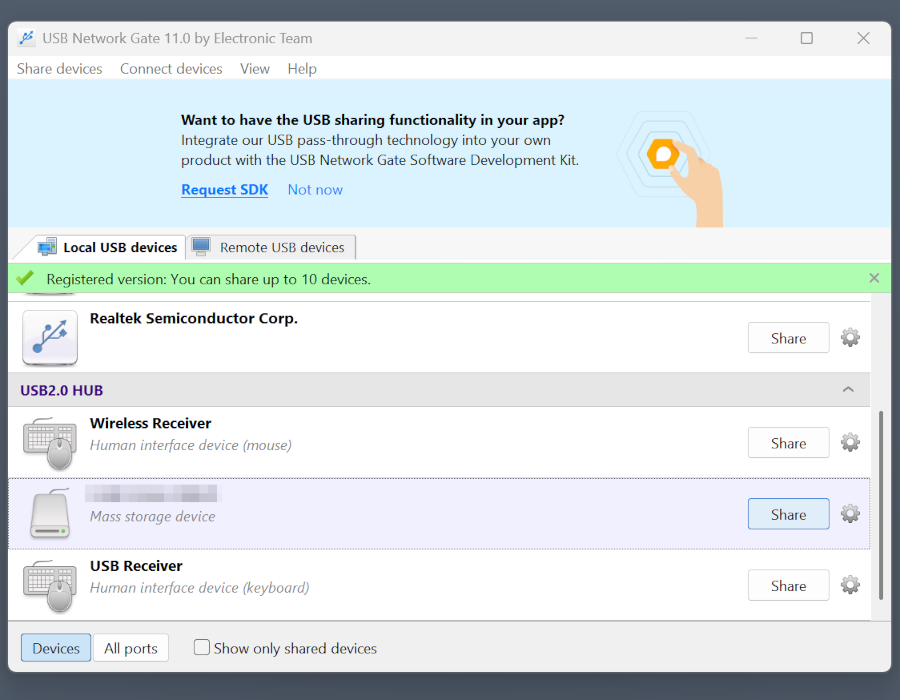The width and height of the screenshot is (900, 700).
Task: Toggle Show only shared devices checkbox
Action: click(201, 647)
